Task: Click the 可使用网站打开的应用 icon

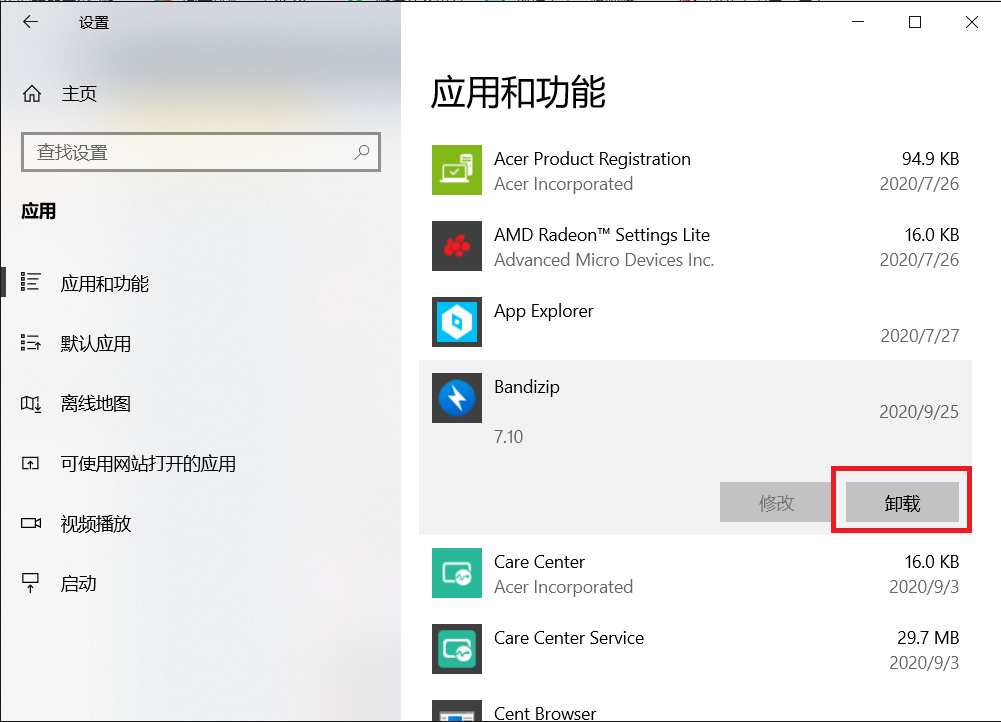Action: click(x=31, y=463)
